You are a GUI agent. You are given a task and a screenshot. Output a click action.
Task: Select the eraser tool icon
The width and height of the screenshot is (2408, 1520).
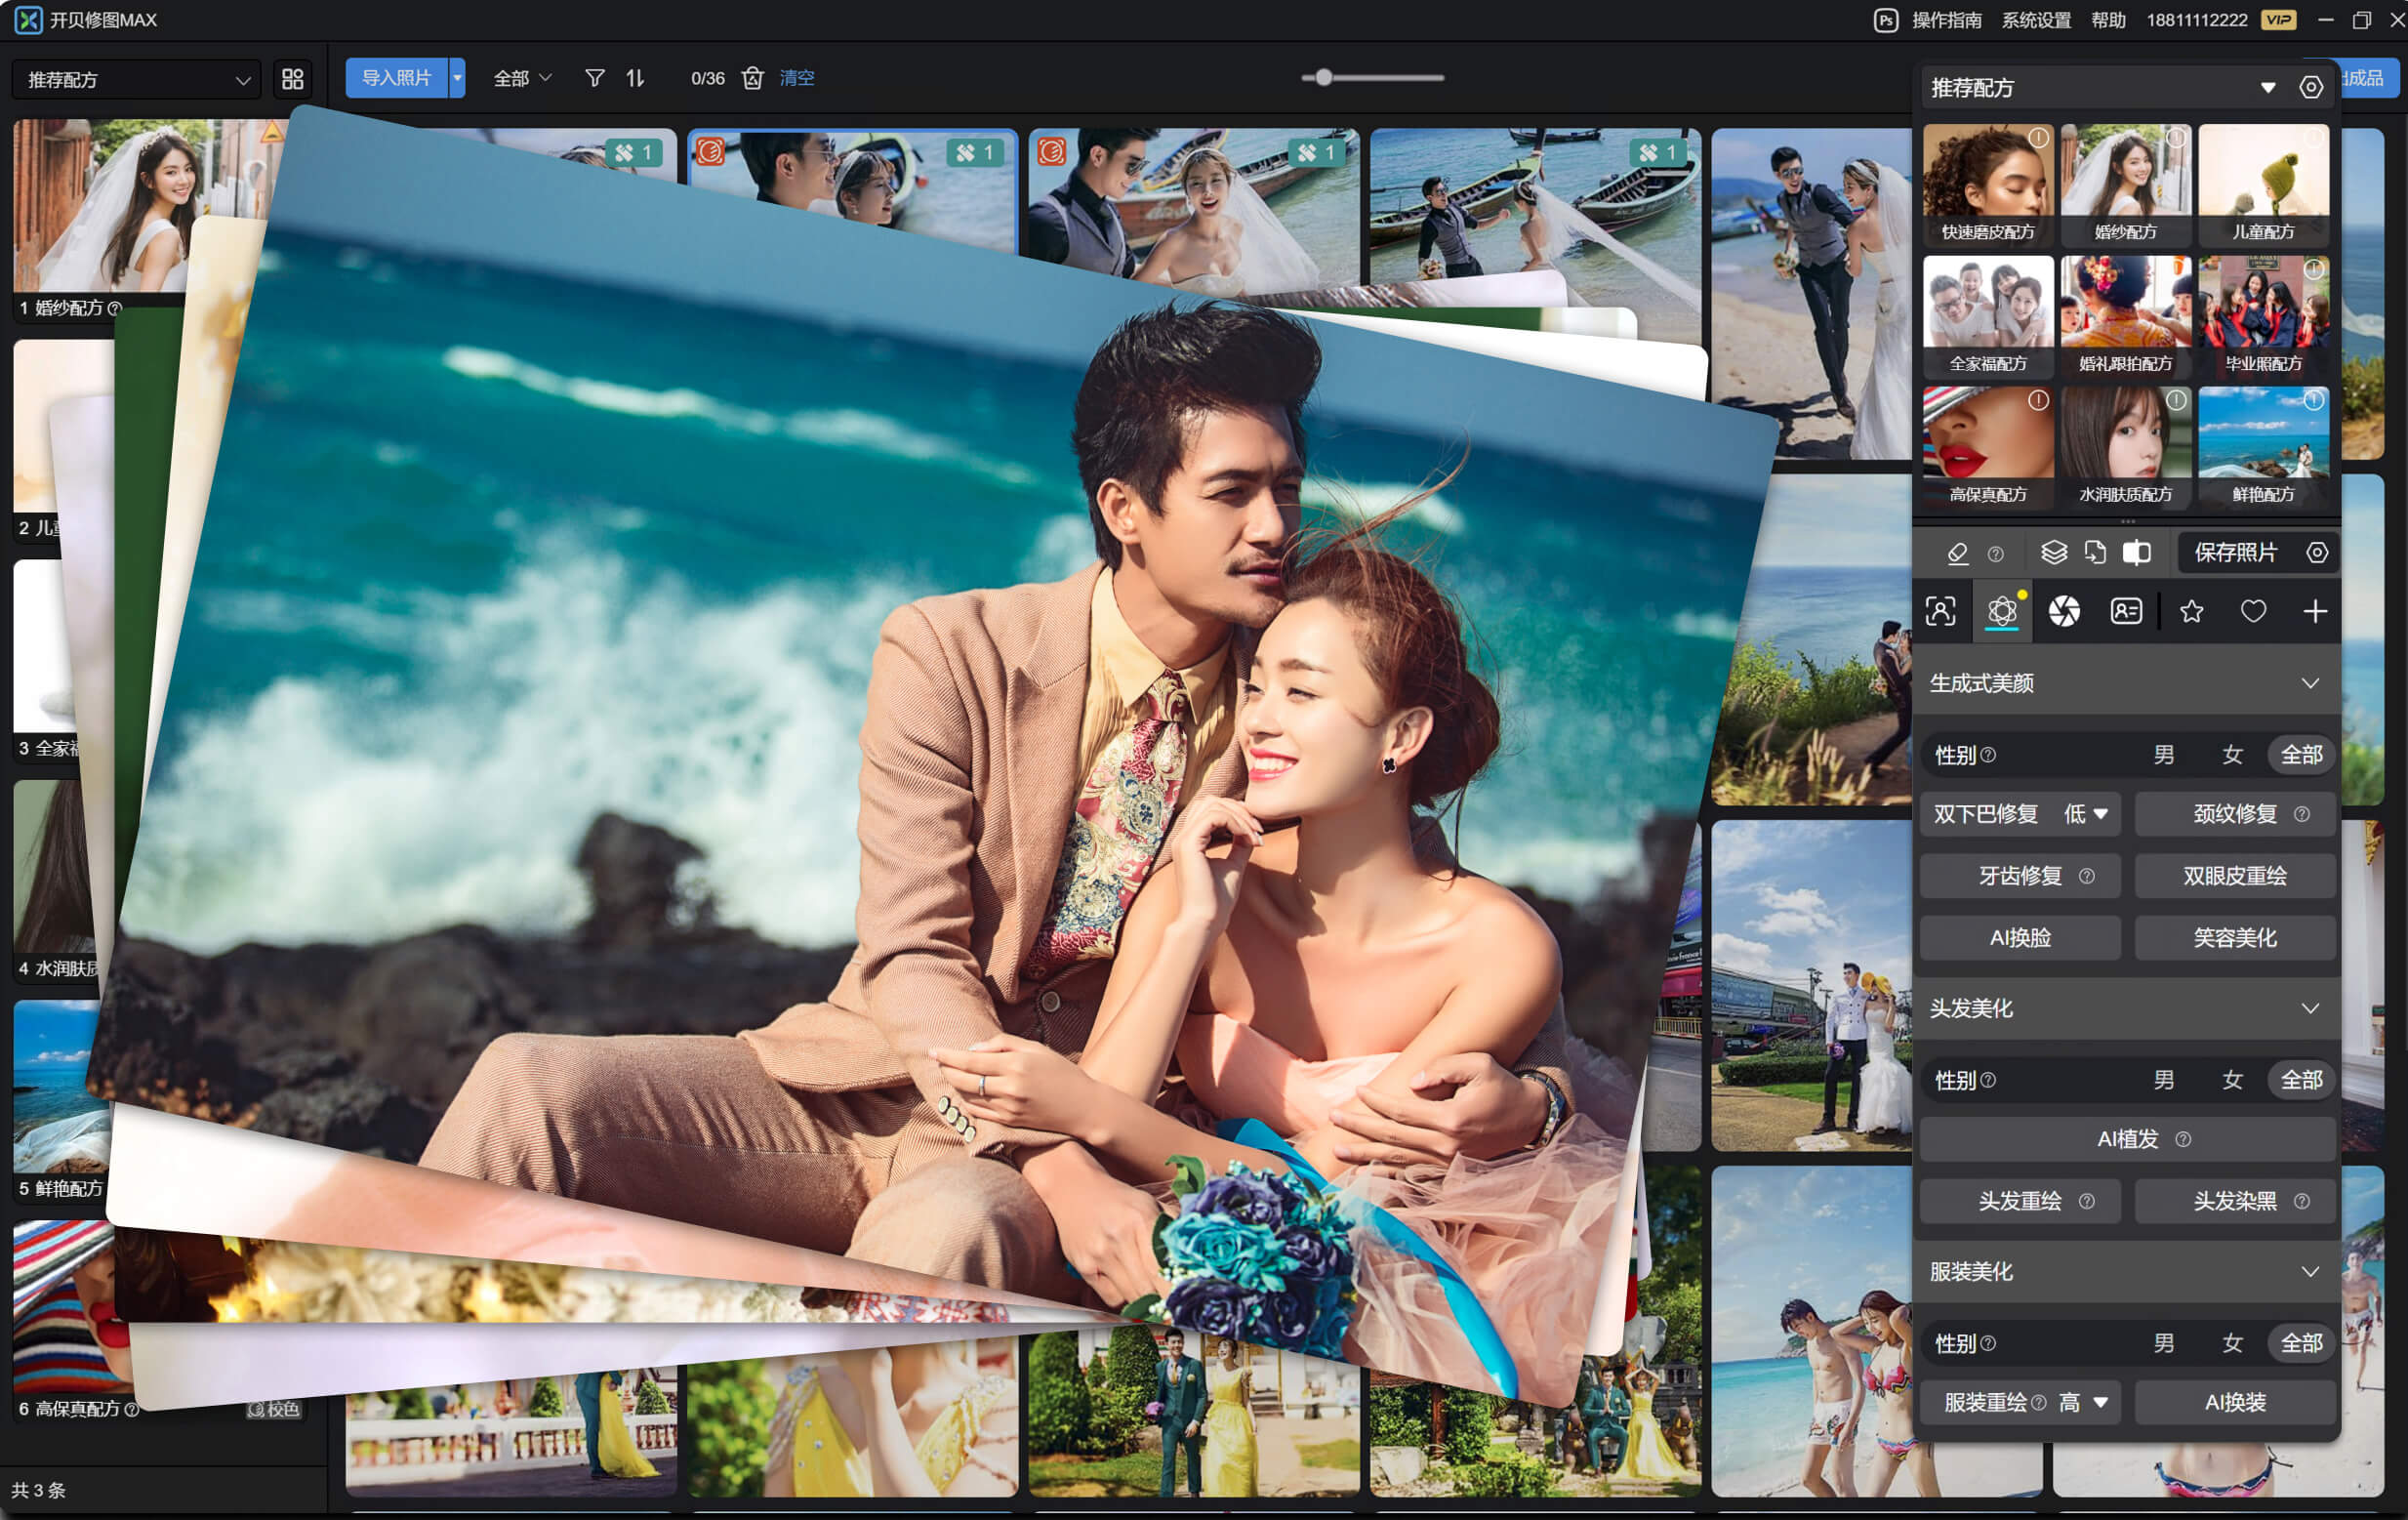pyautogui.click(x=1957, y=553)
